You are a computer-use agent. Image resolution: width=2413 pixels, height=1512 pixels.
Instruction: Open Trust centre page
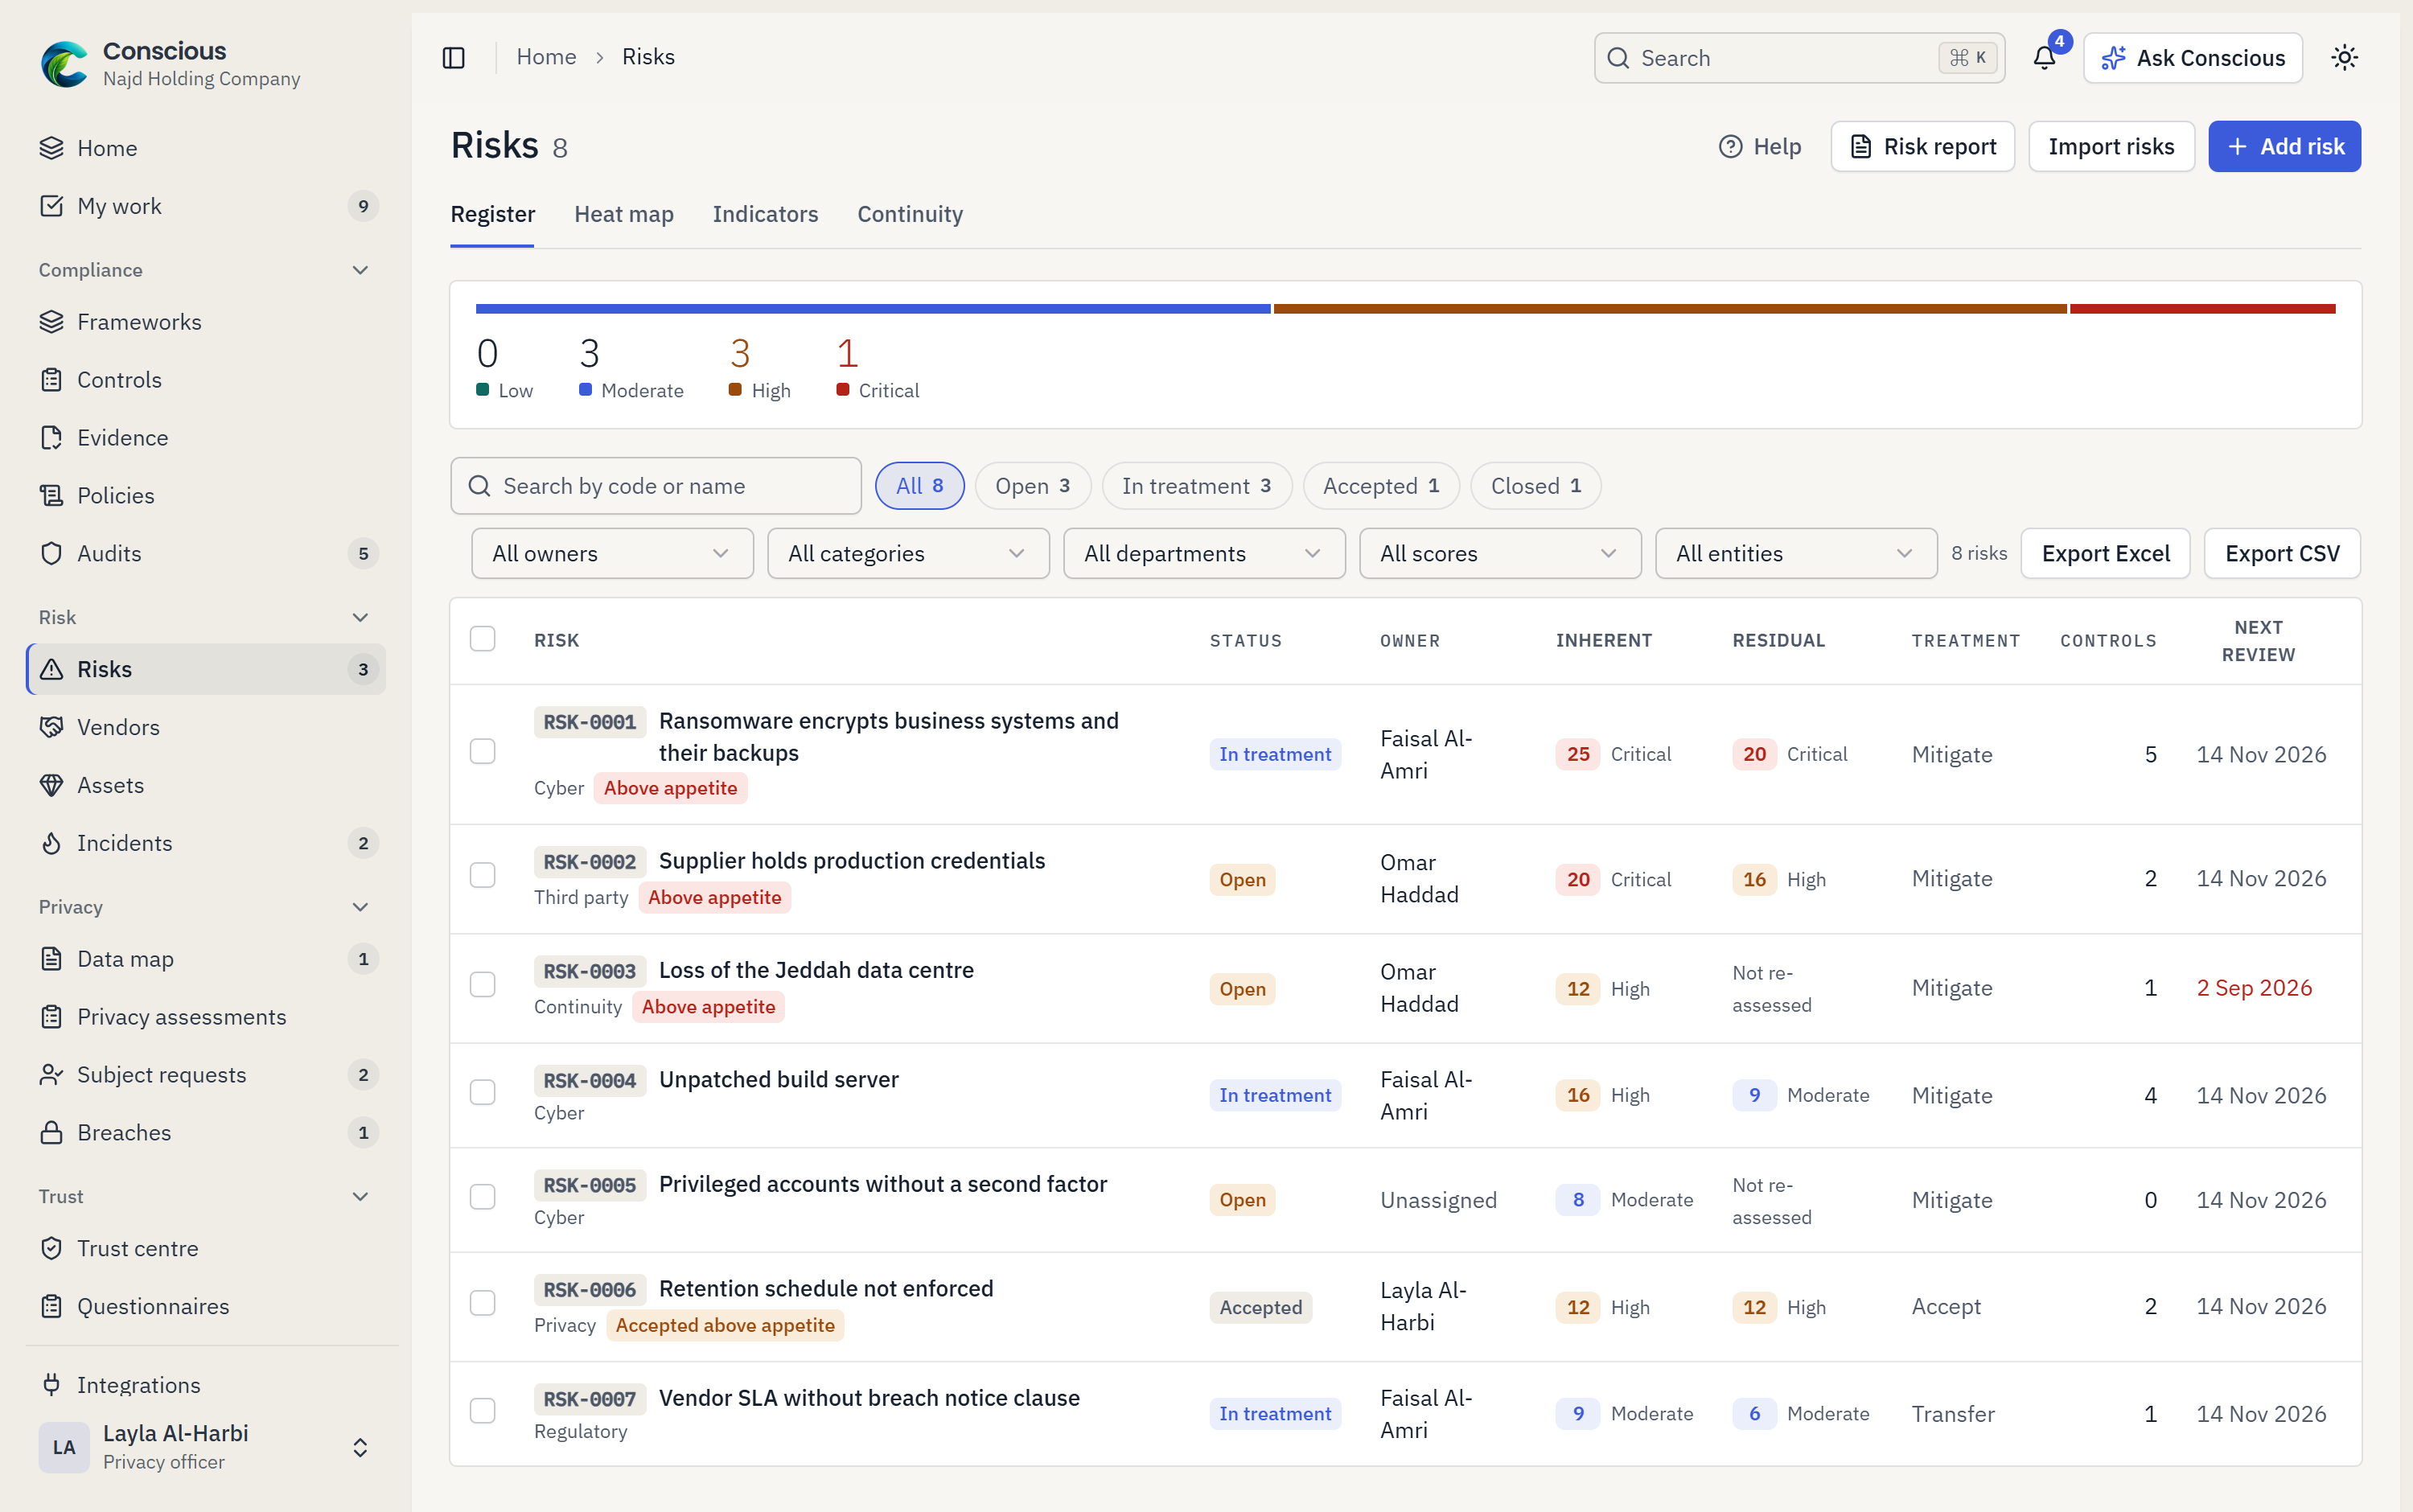[205, 1249]
